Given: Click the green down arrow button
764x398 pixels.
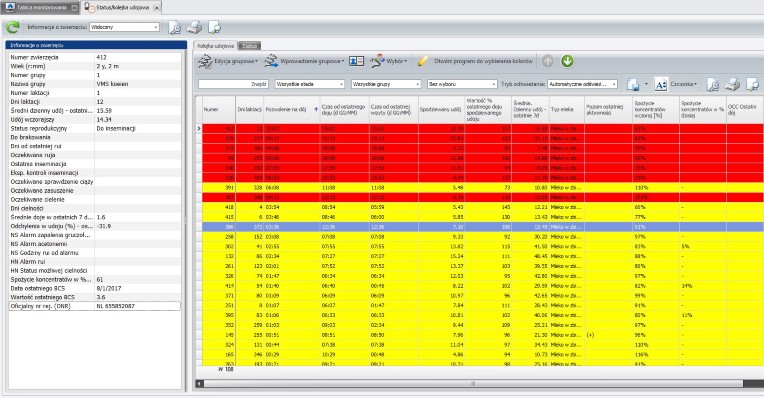Looking at the screenshot, I should (567, 61).
